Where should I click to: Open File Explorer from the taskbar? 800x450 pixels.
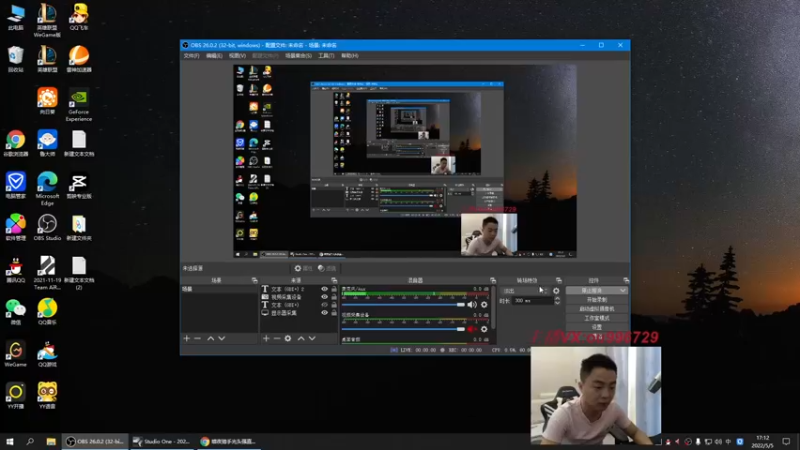point(51,441)
